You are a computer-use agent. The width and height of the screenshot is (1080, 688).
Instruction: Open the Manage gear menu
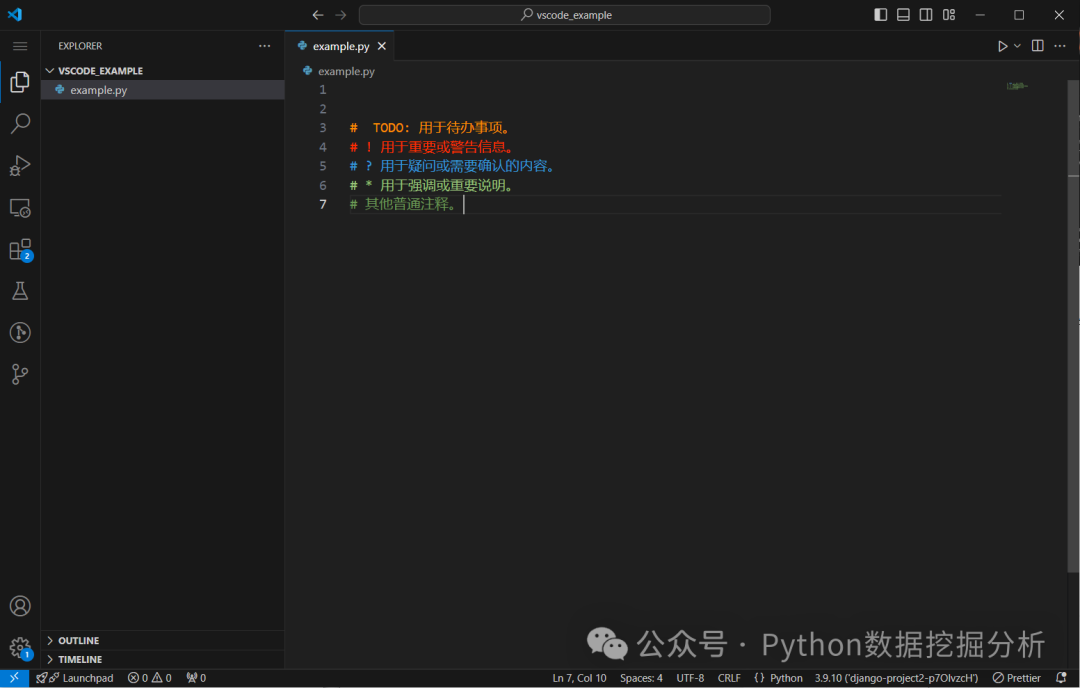[x=20, y=647]
